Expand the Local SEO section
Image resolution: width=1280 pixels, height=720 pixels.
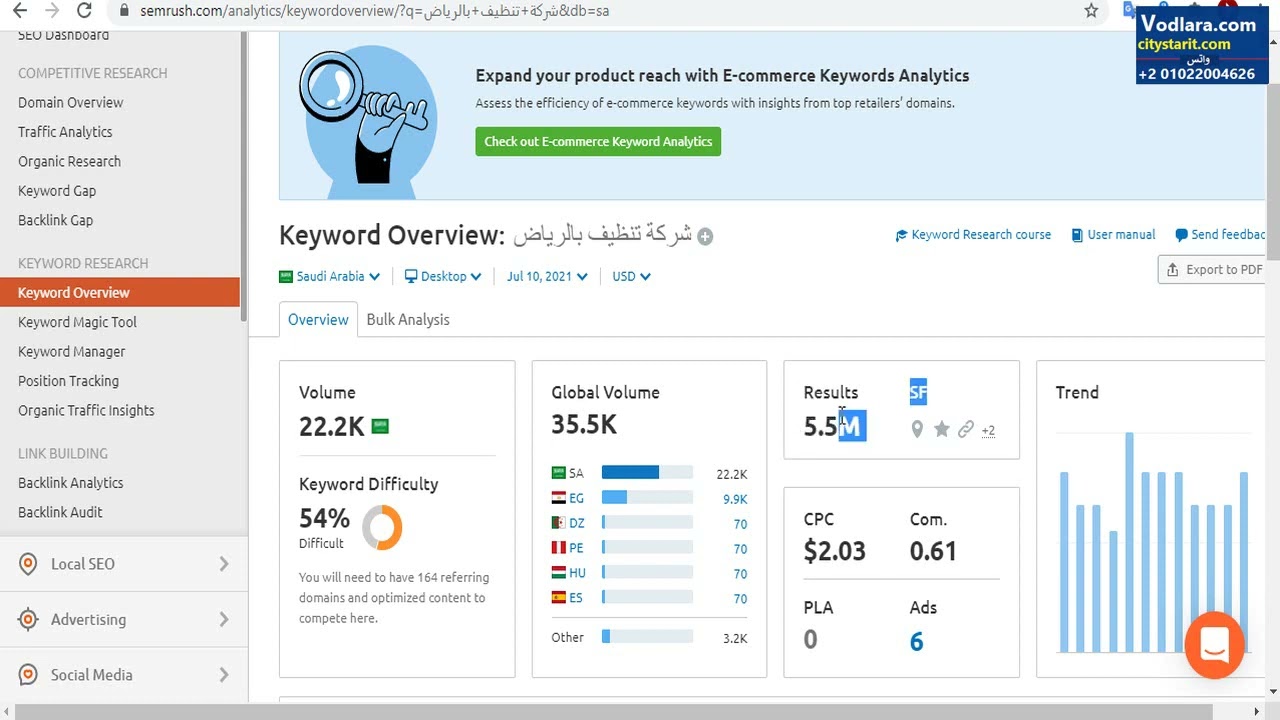pos(124,564)
